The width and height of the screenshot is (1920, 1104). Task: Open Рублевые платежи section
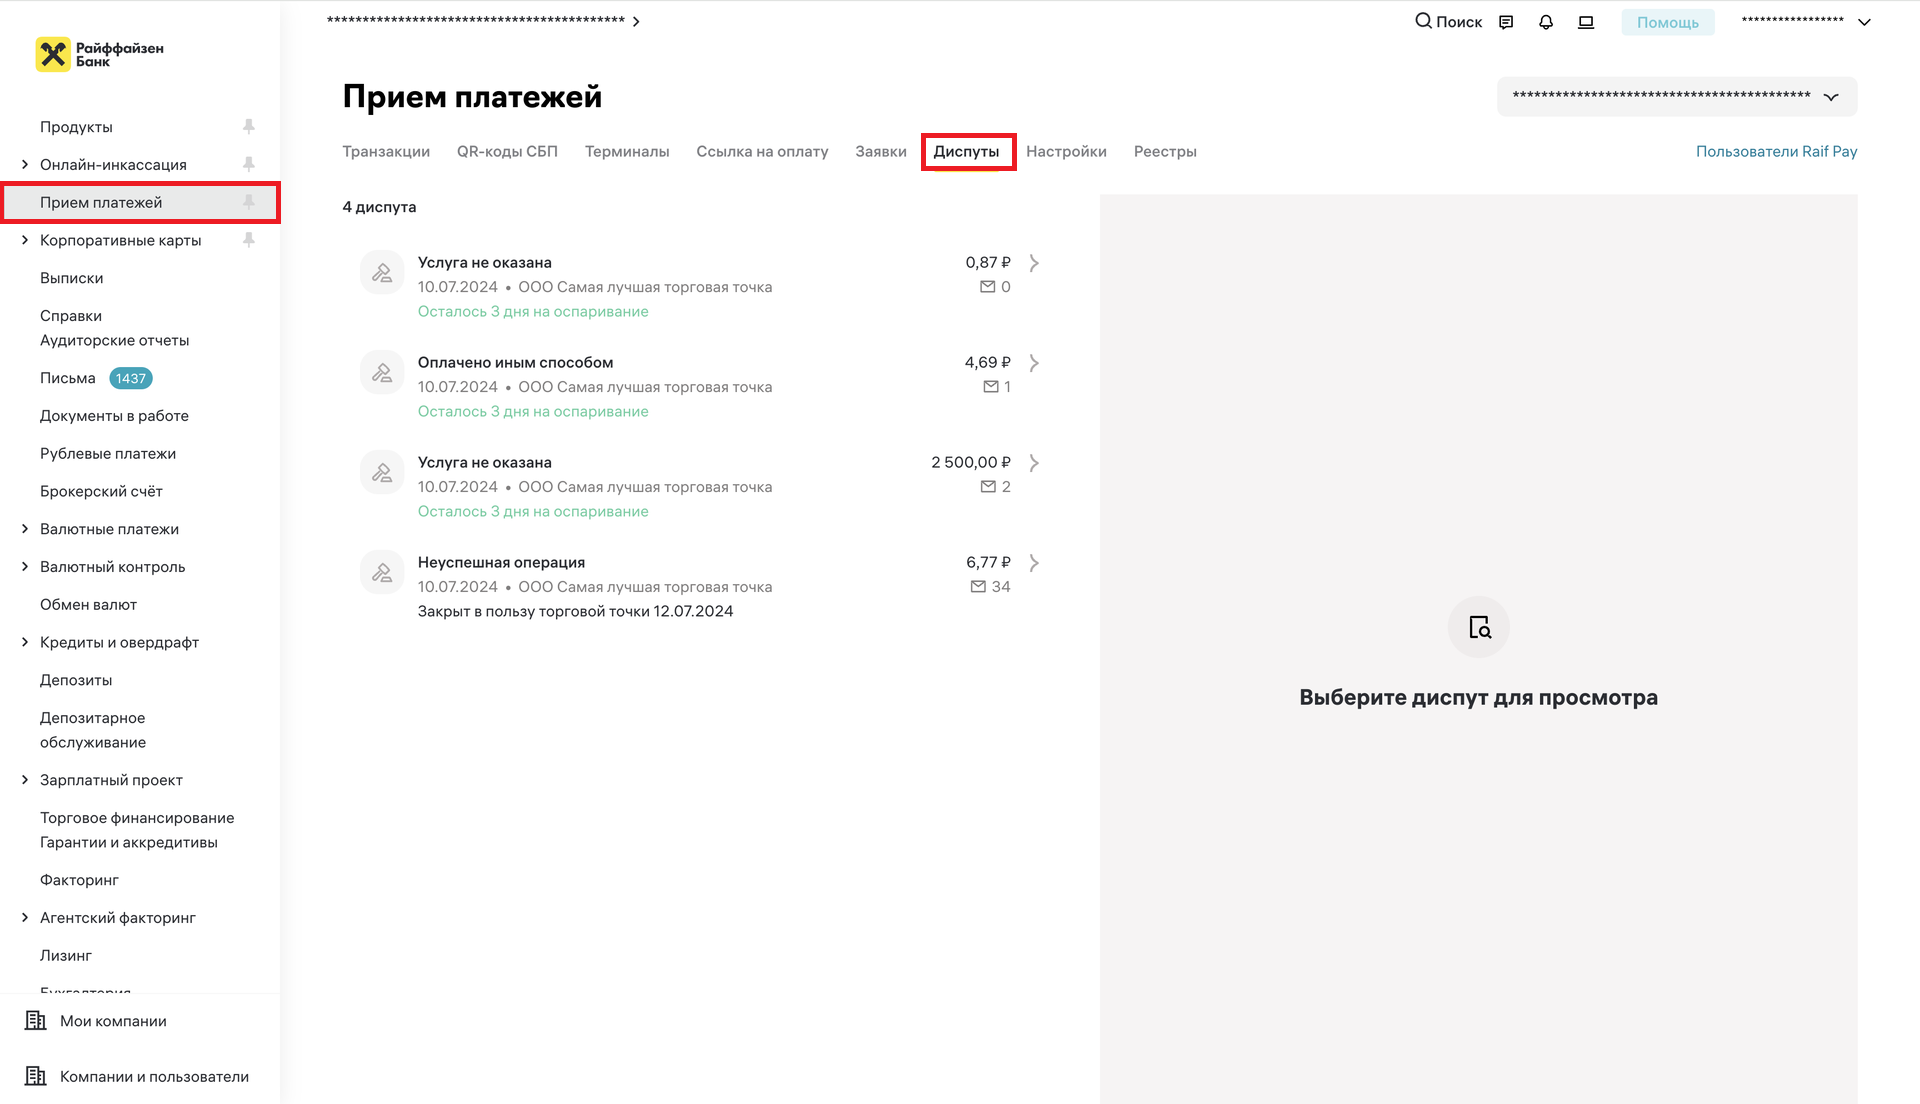tap(108, 454)
